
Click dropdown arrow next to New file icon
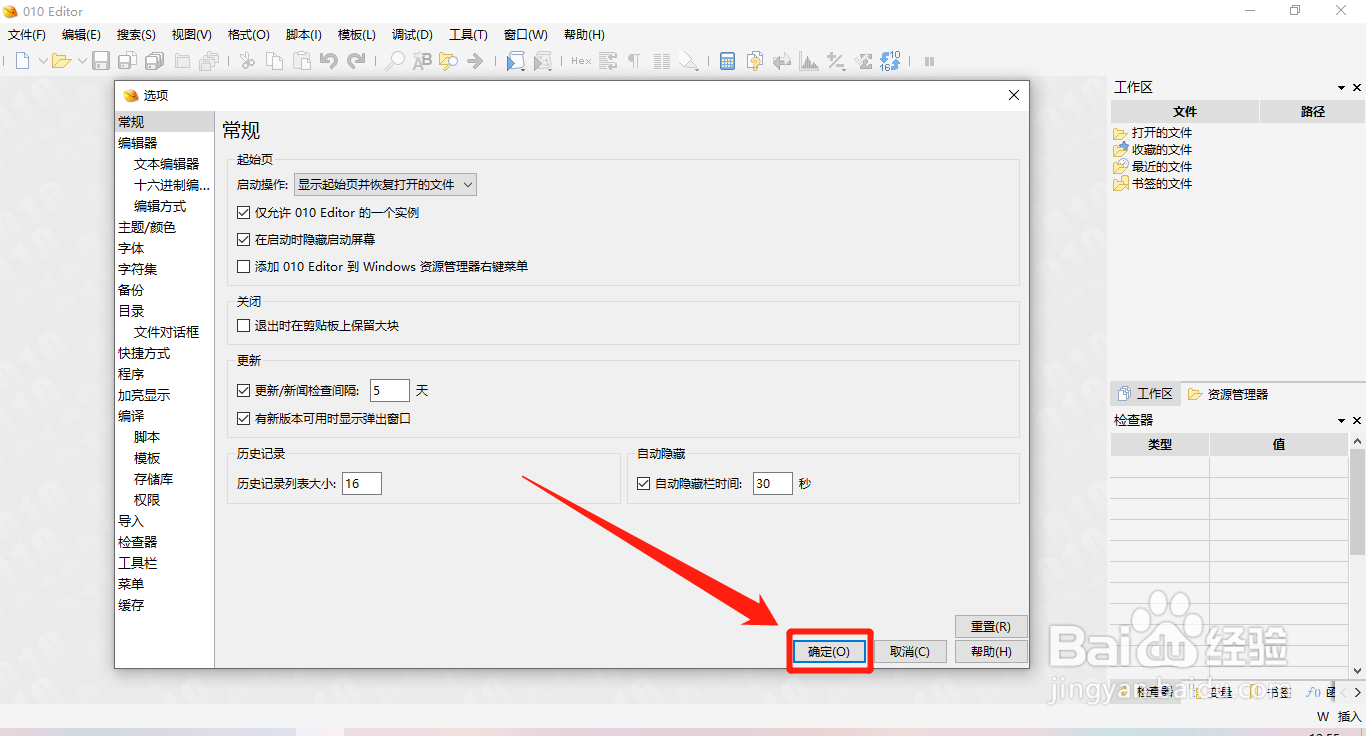(43, 61)
